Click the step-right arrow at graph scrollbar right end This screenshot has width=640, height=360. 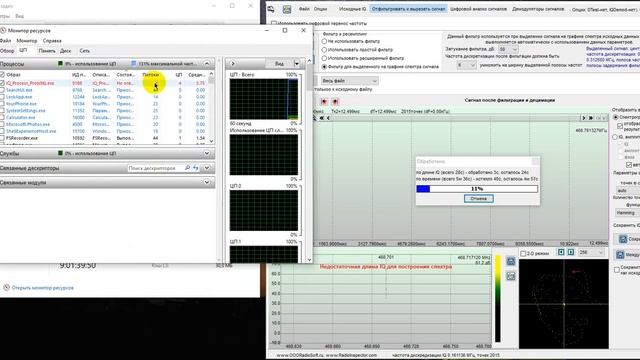583,118
